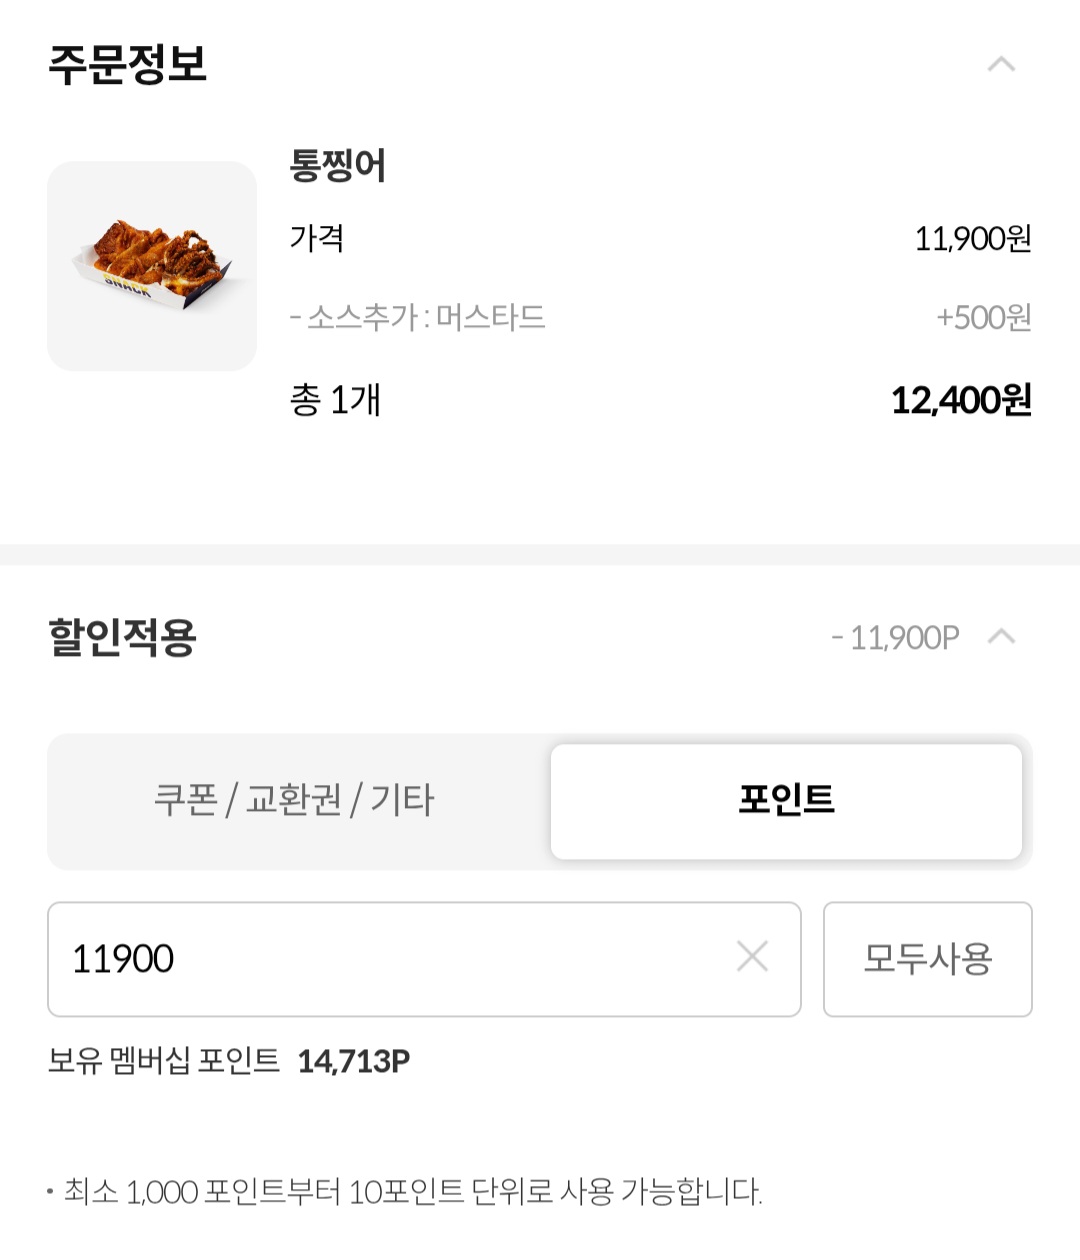1080x1260 pixels.
Task: Click the 주문정보 section heading
Action: click(128, 65)
